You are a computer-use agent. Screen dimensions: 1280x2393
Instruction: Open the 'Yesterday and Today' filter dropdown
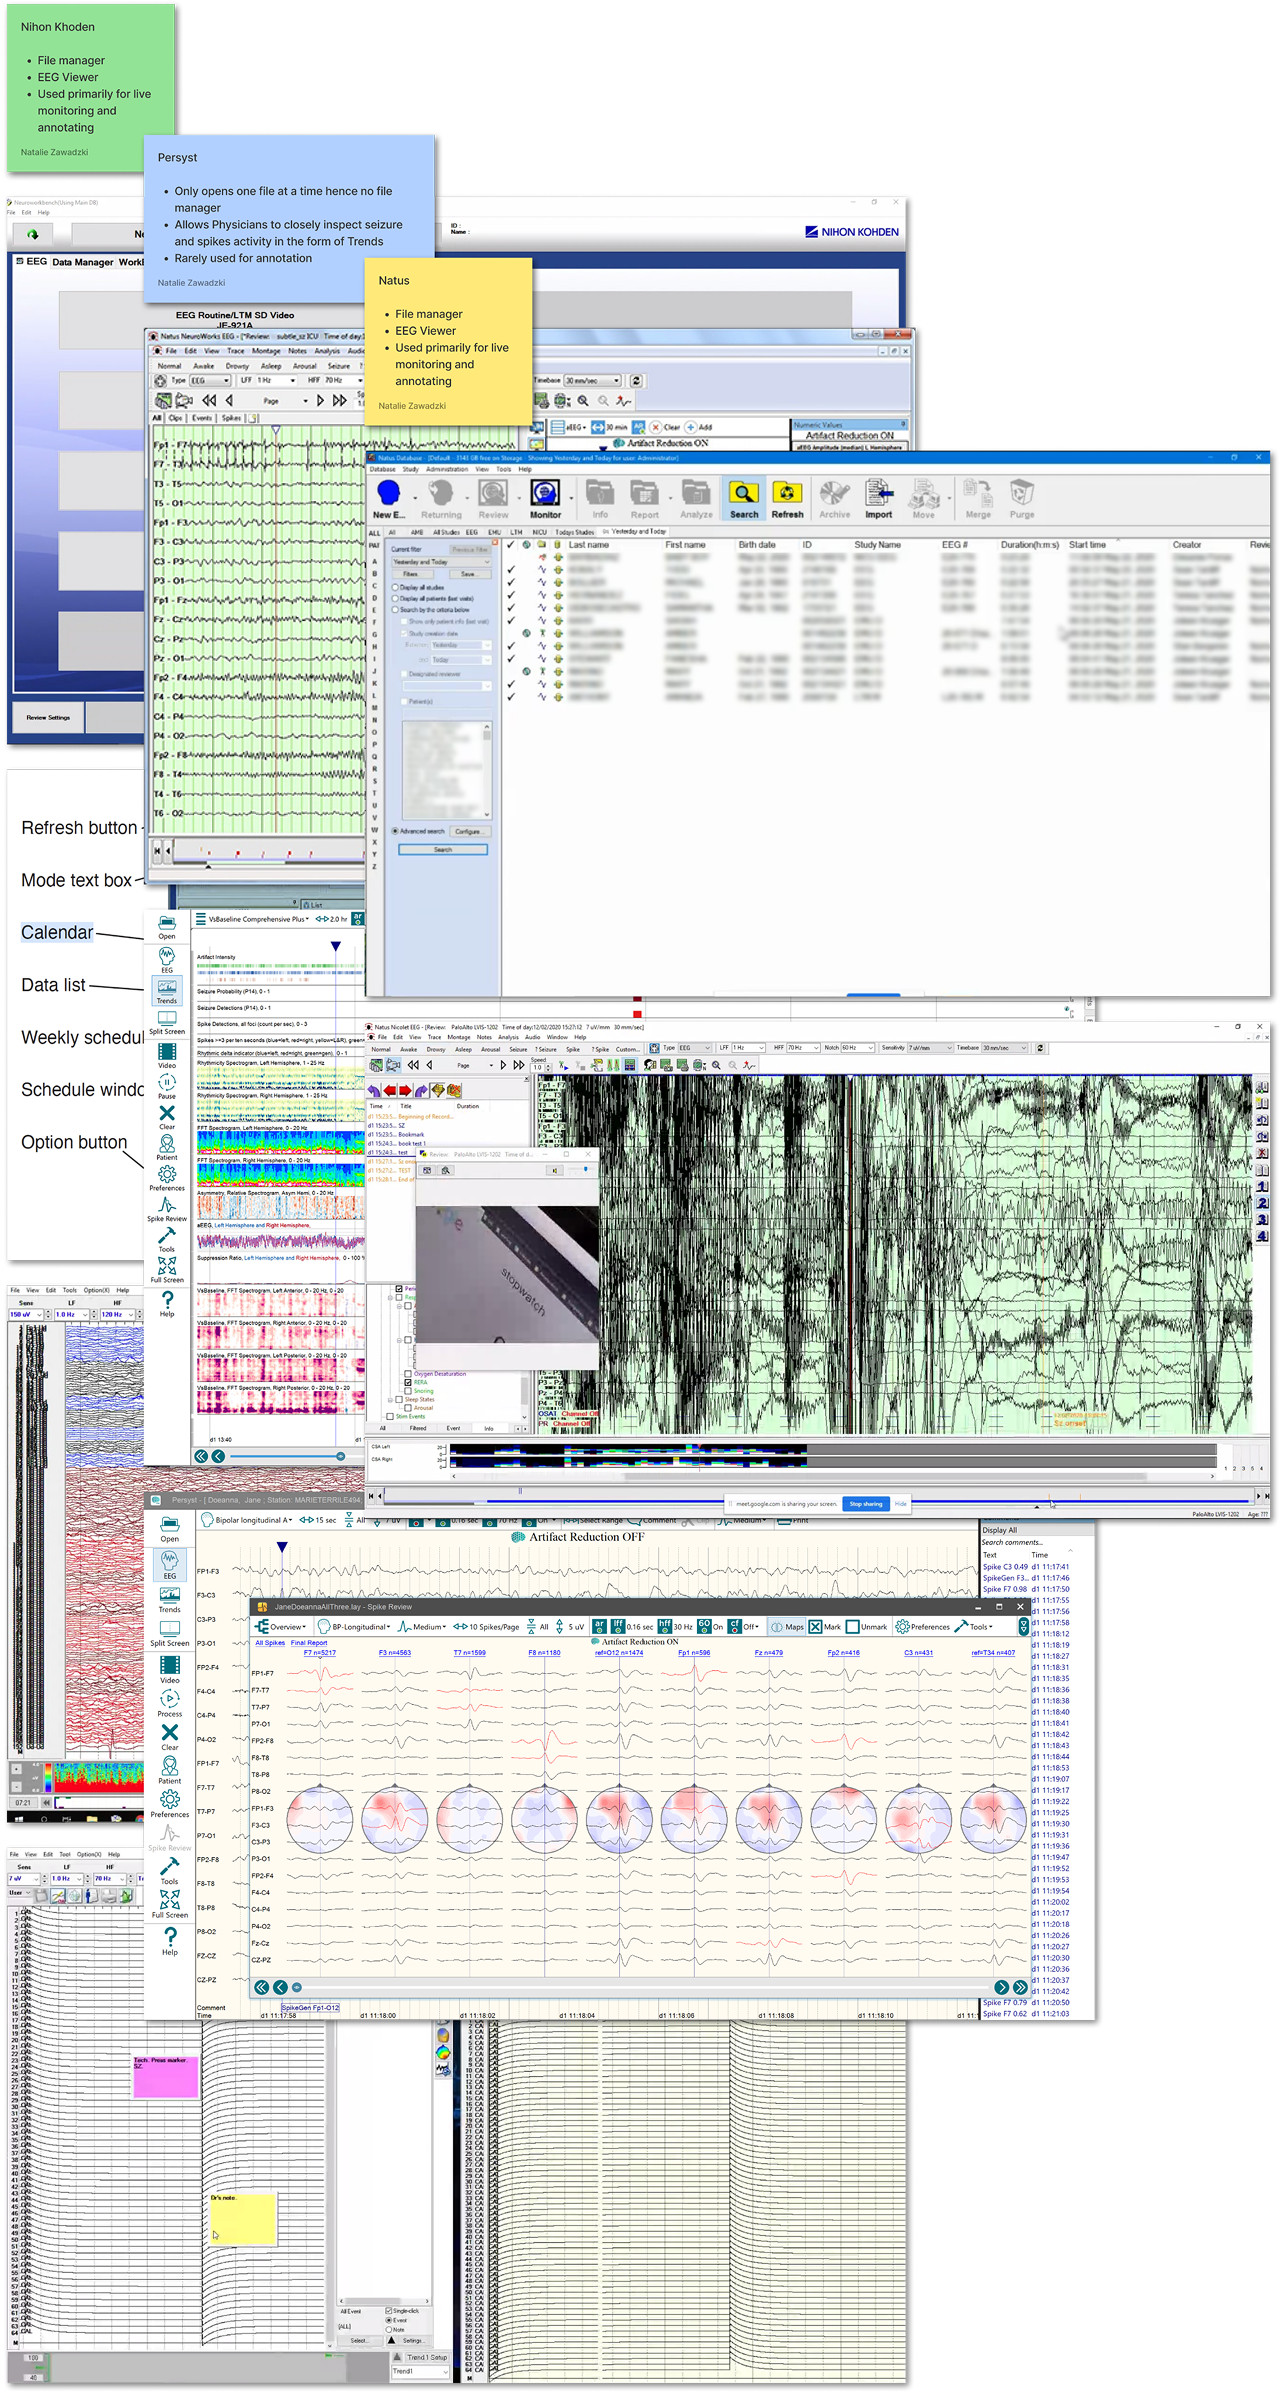440,562
